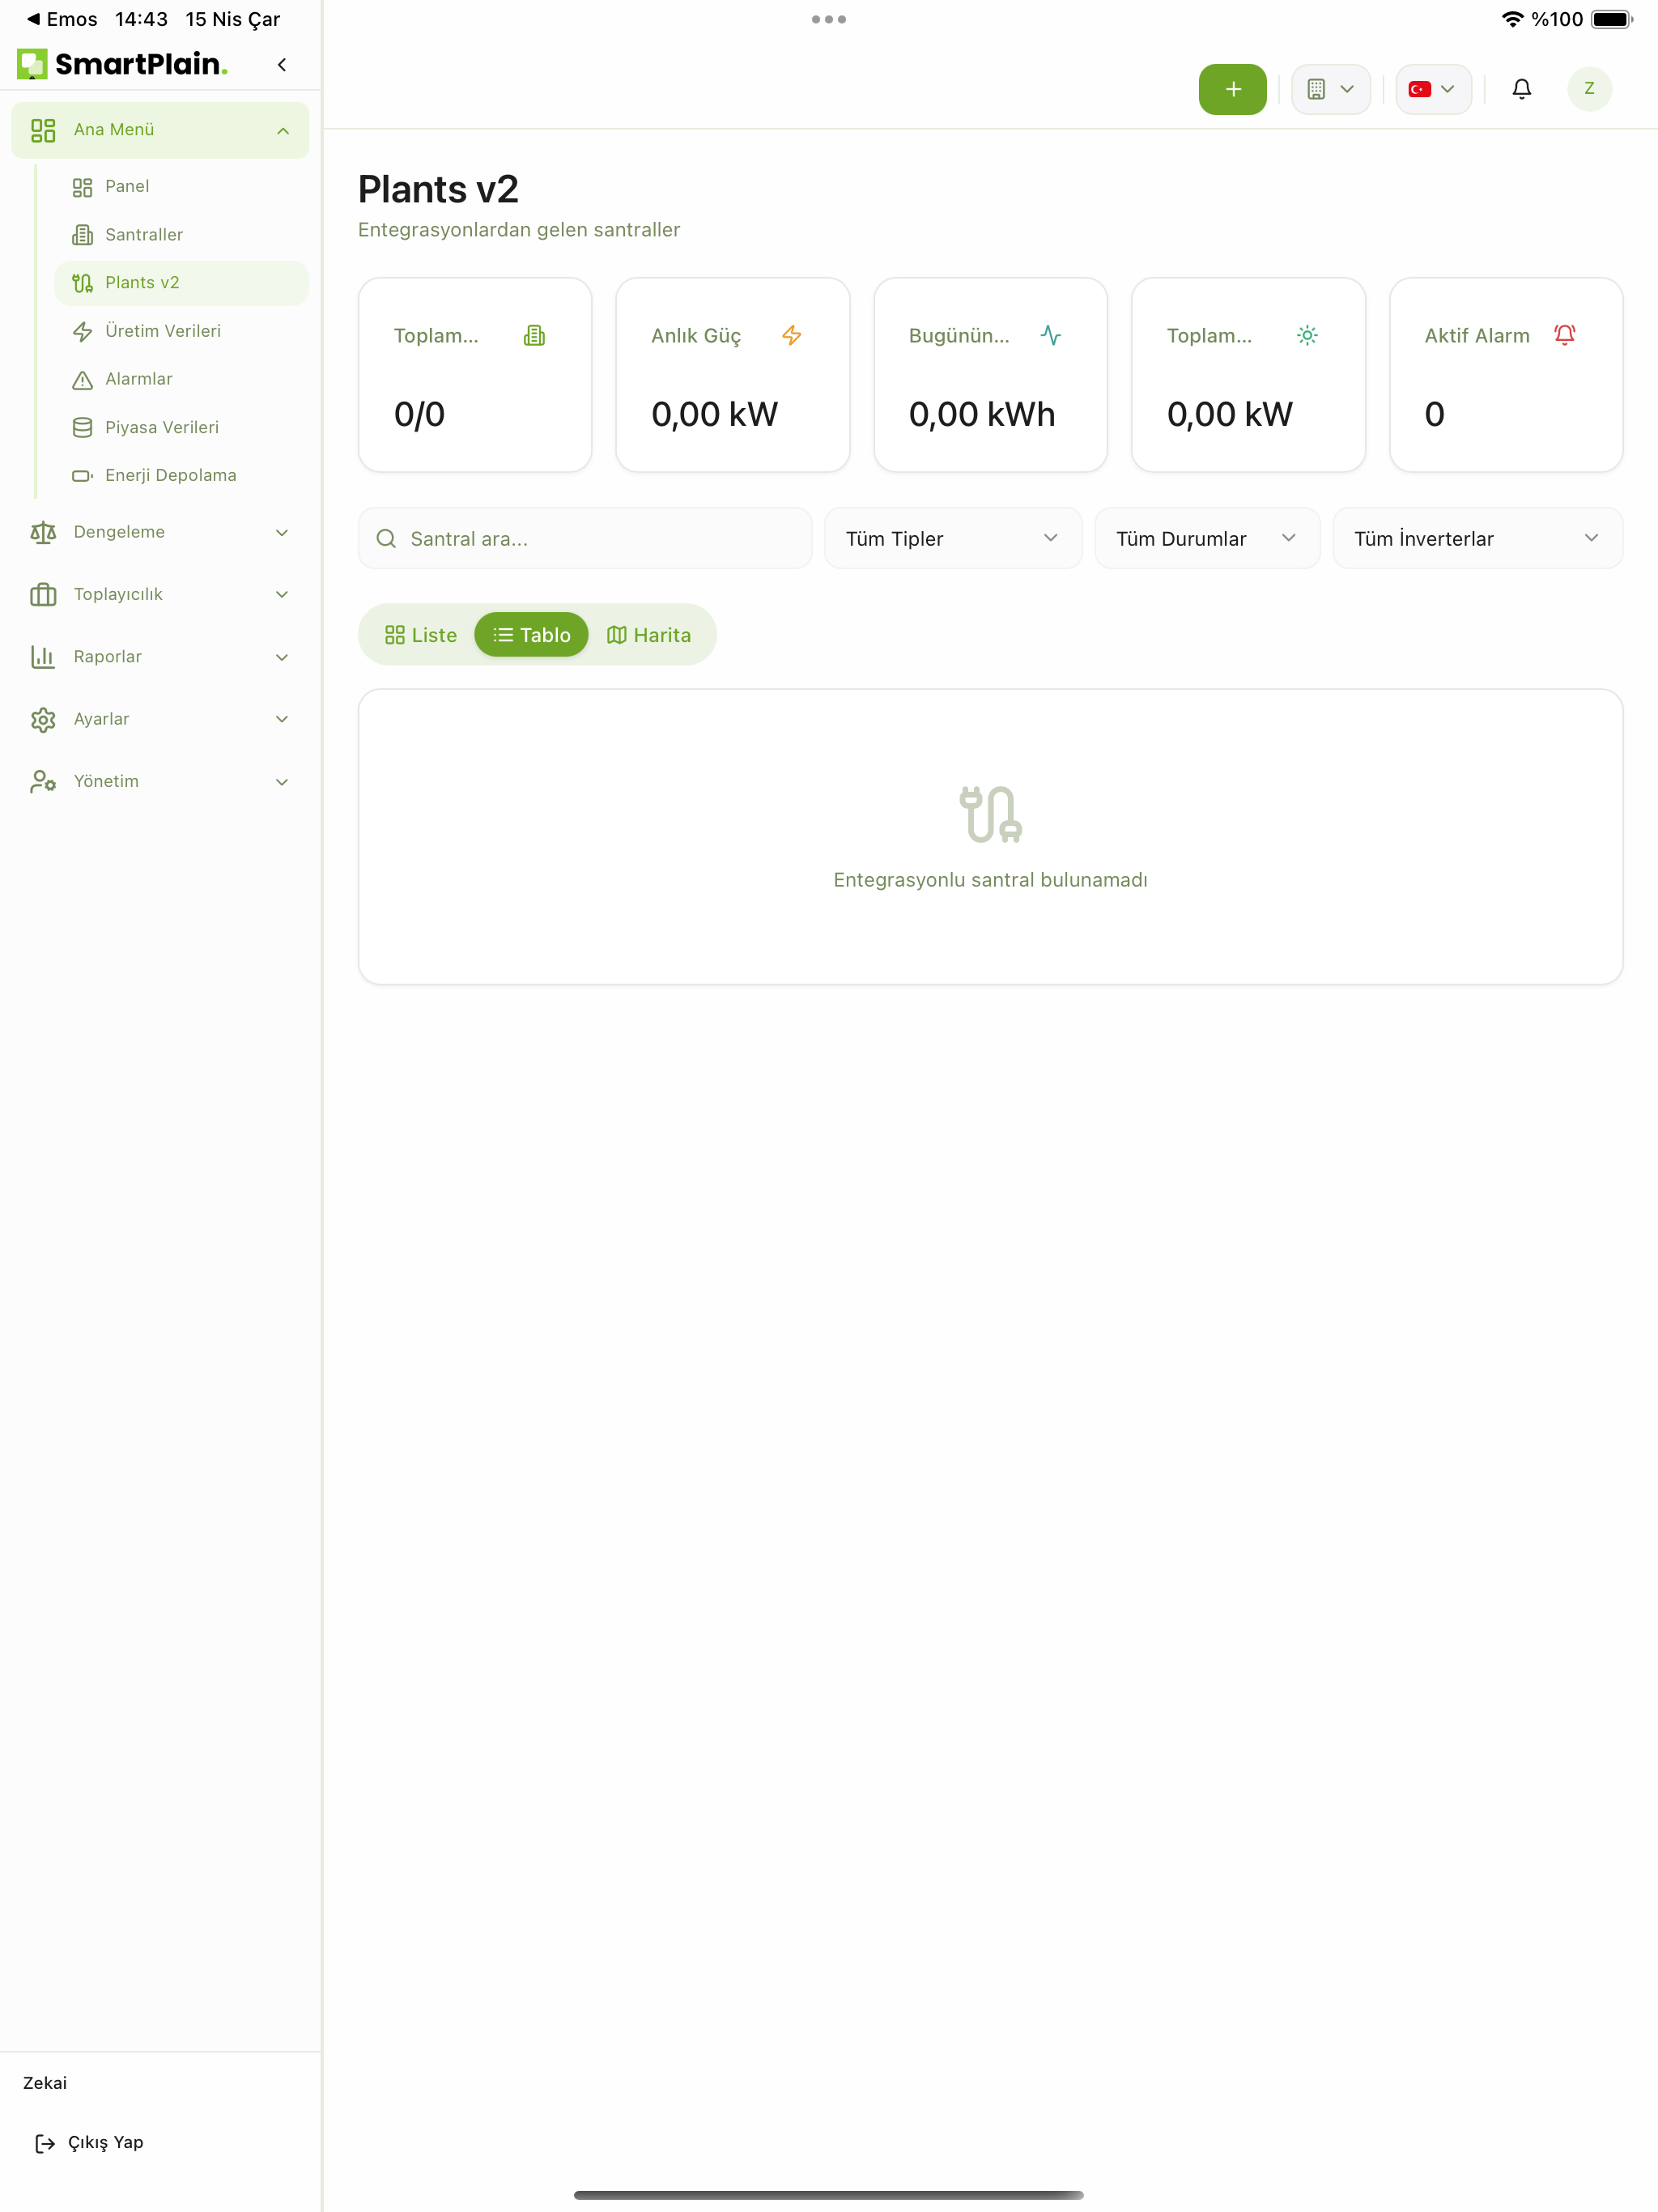This screenshot has width=1658, height=2212.
Task: Open the building organization selector
Action: tap(1330, 89)
